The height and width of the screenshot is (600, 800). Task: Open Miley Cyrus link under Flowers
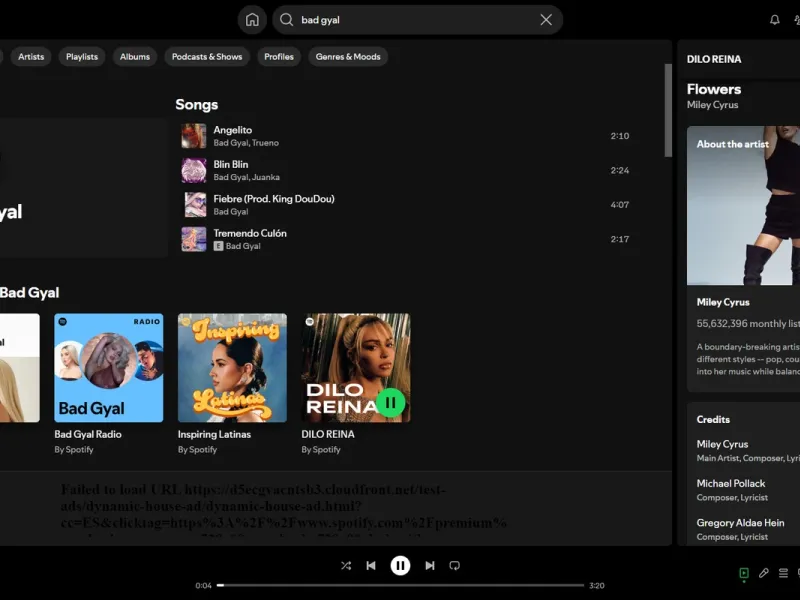coord(712,105)
